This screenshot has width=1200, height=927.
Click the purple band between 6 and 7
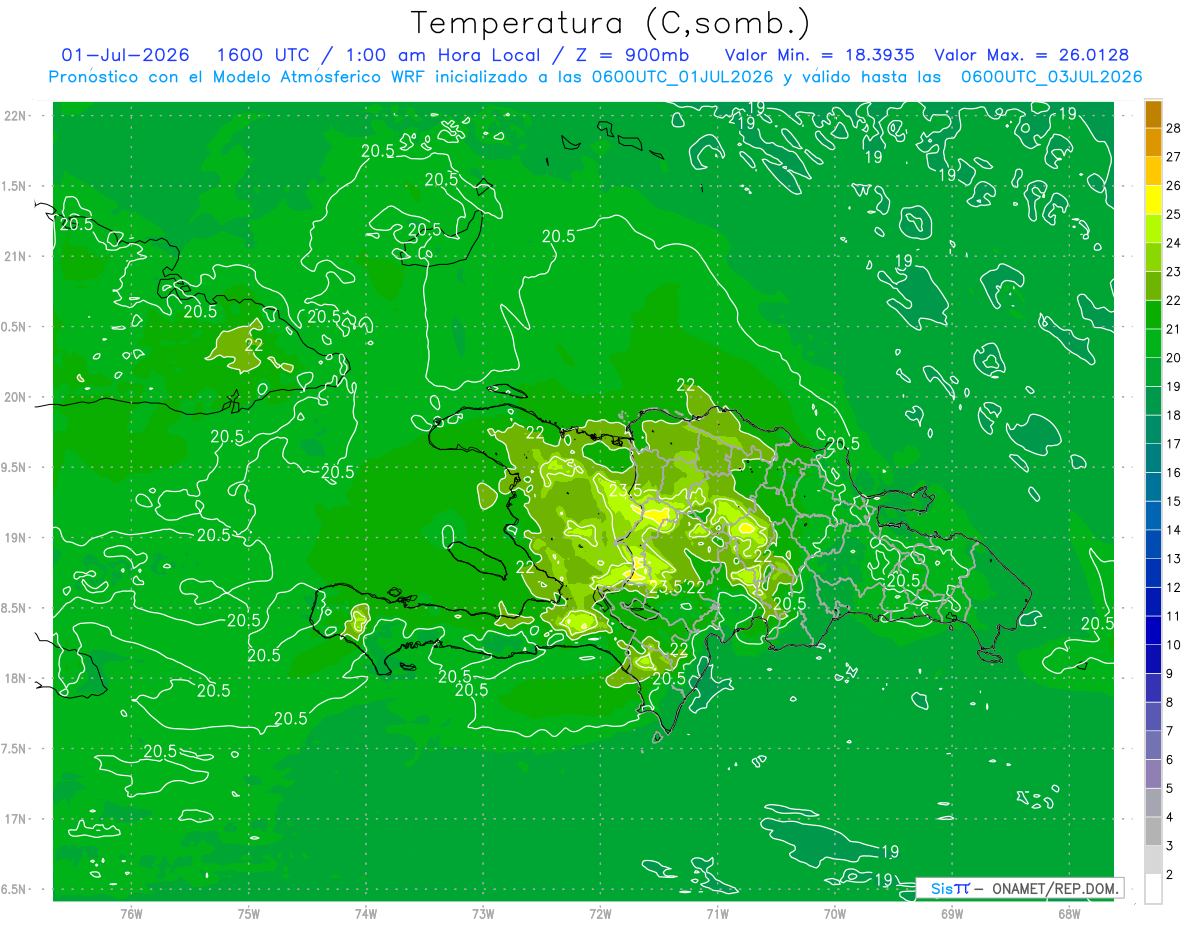[x=1153, y=745]
